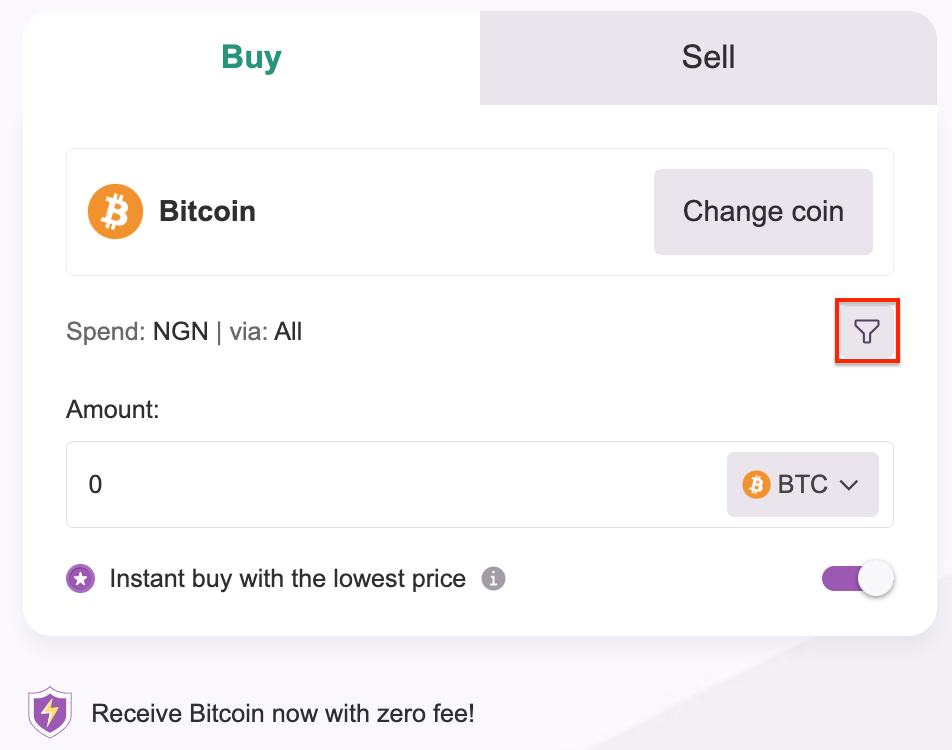
Task: Click the white knob of the purple switch
Action: [876, 578]
